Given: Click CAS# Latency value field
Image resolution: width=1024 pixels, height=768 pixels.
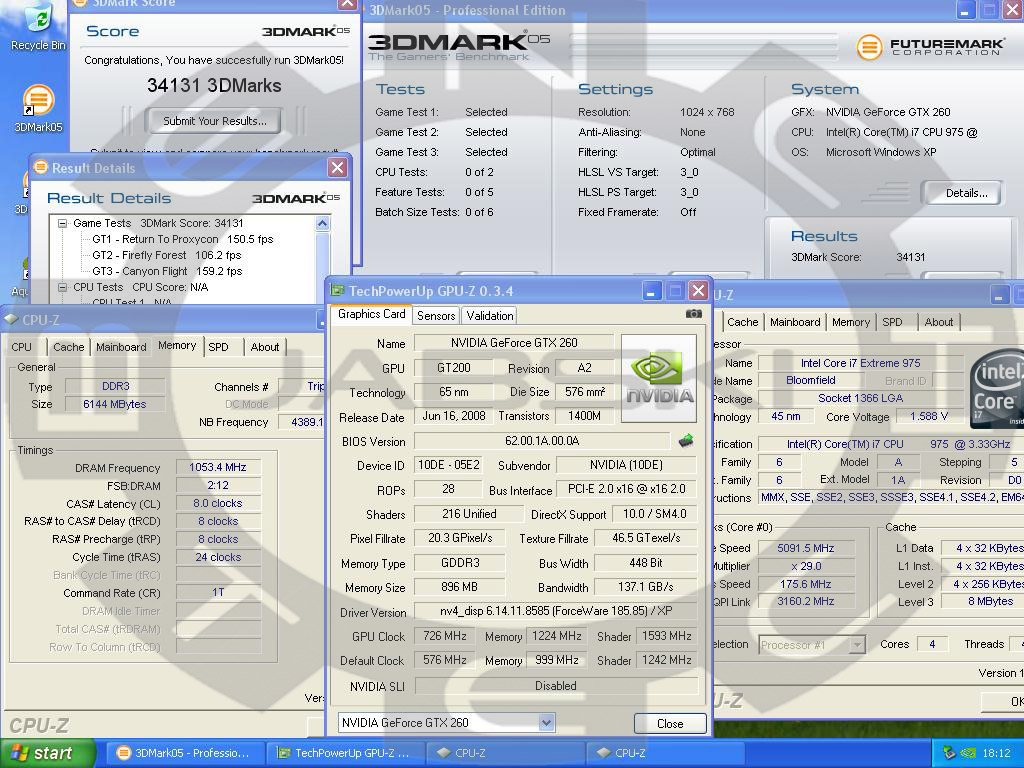Looking at the screenshot, I should [218, 504].
